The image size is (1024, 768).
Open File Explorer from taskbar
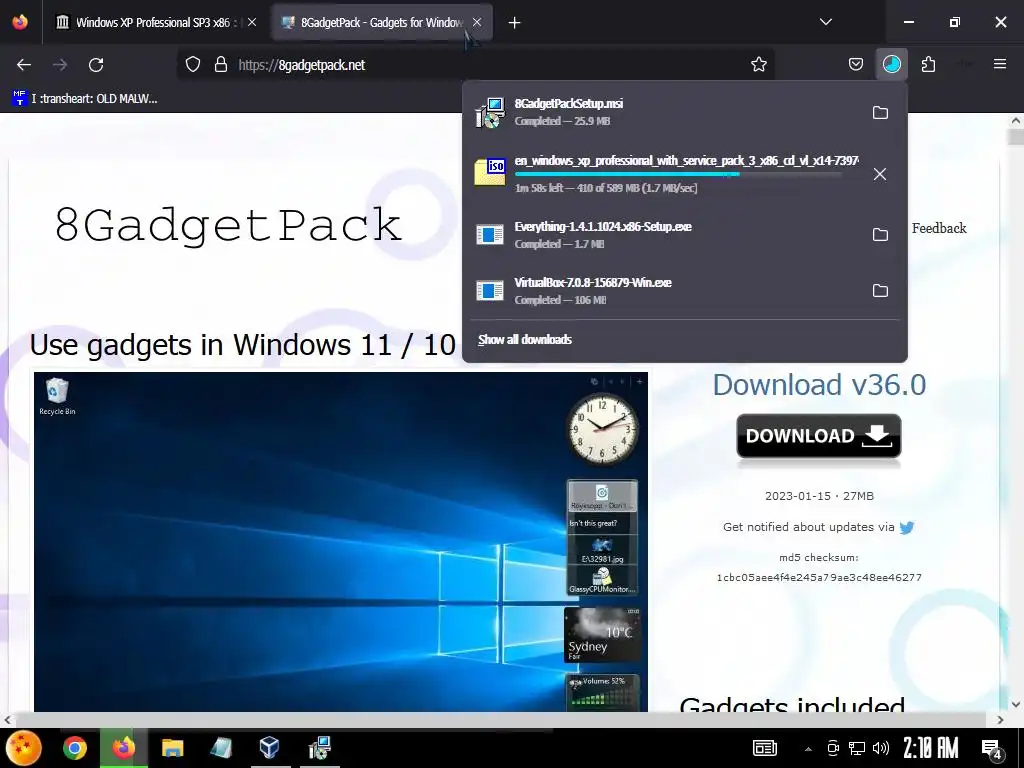pyautogui.click(x=172, y=748)
